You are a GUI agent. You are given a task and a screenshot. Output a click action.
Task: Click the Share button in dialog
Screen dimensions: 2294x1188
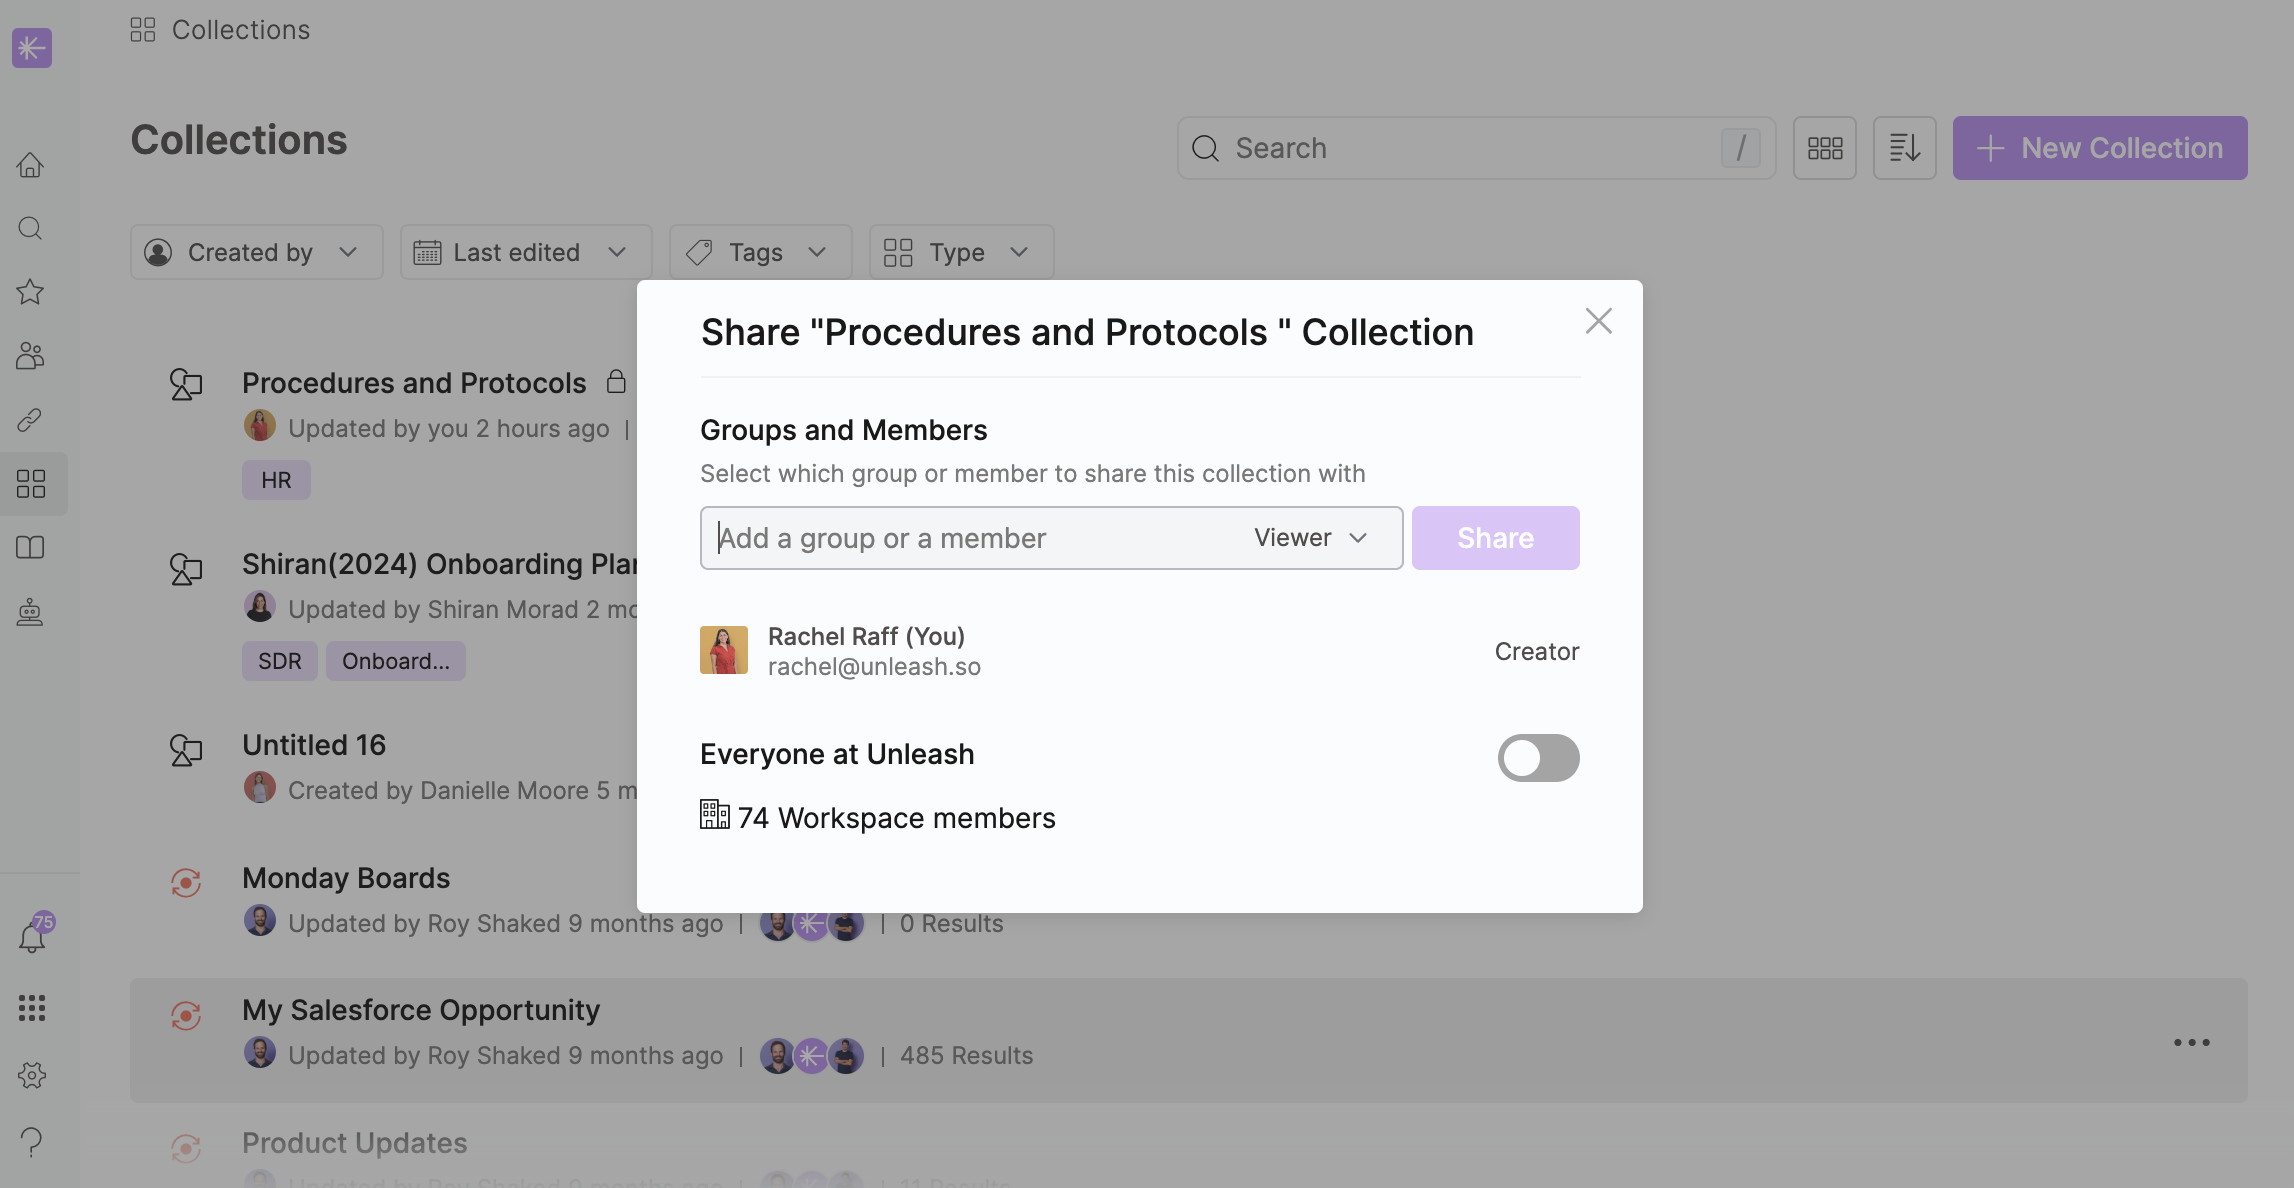[x=1496, y=538]
